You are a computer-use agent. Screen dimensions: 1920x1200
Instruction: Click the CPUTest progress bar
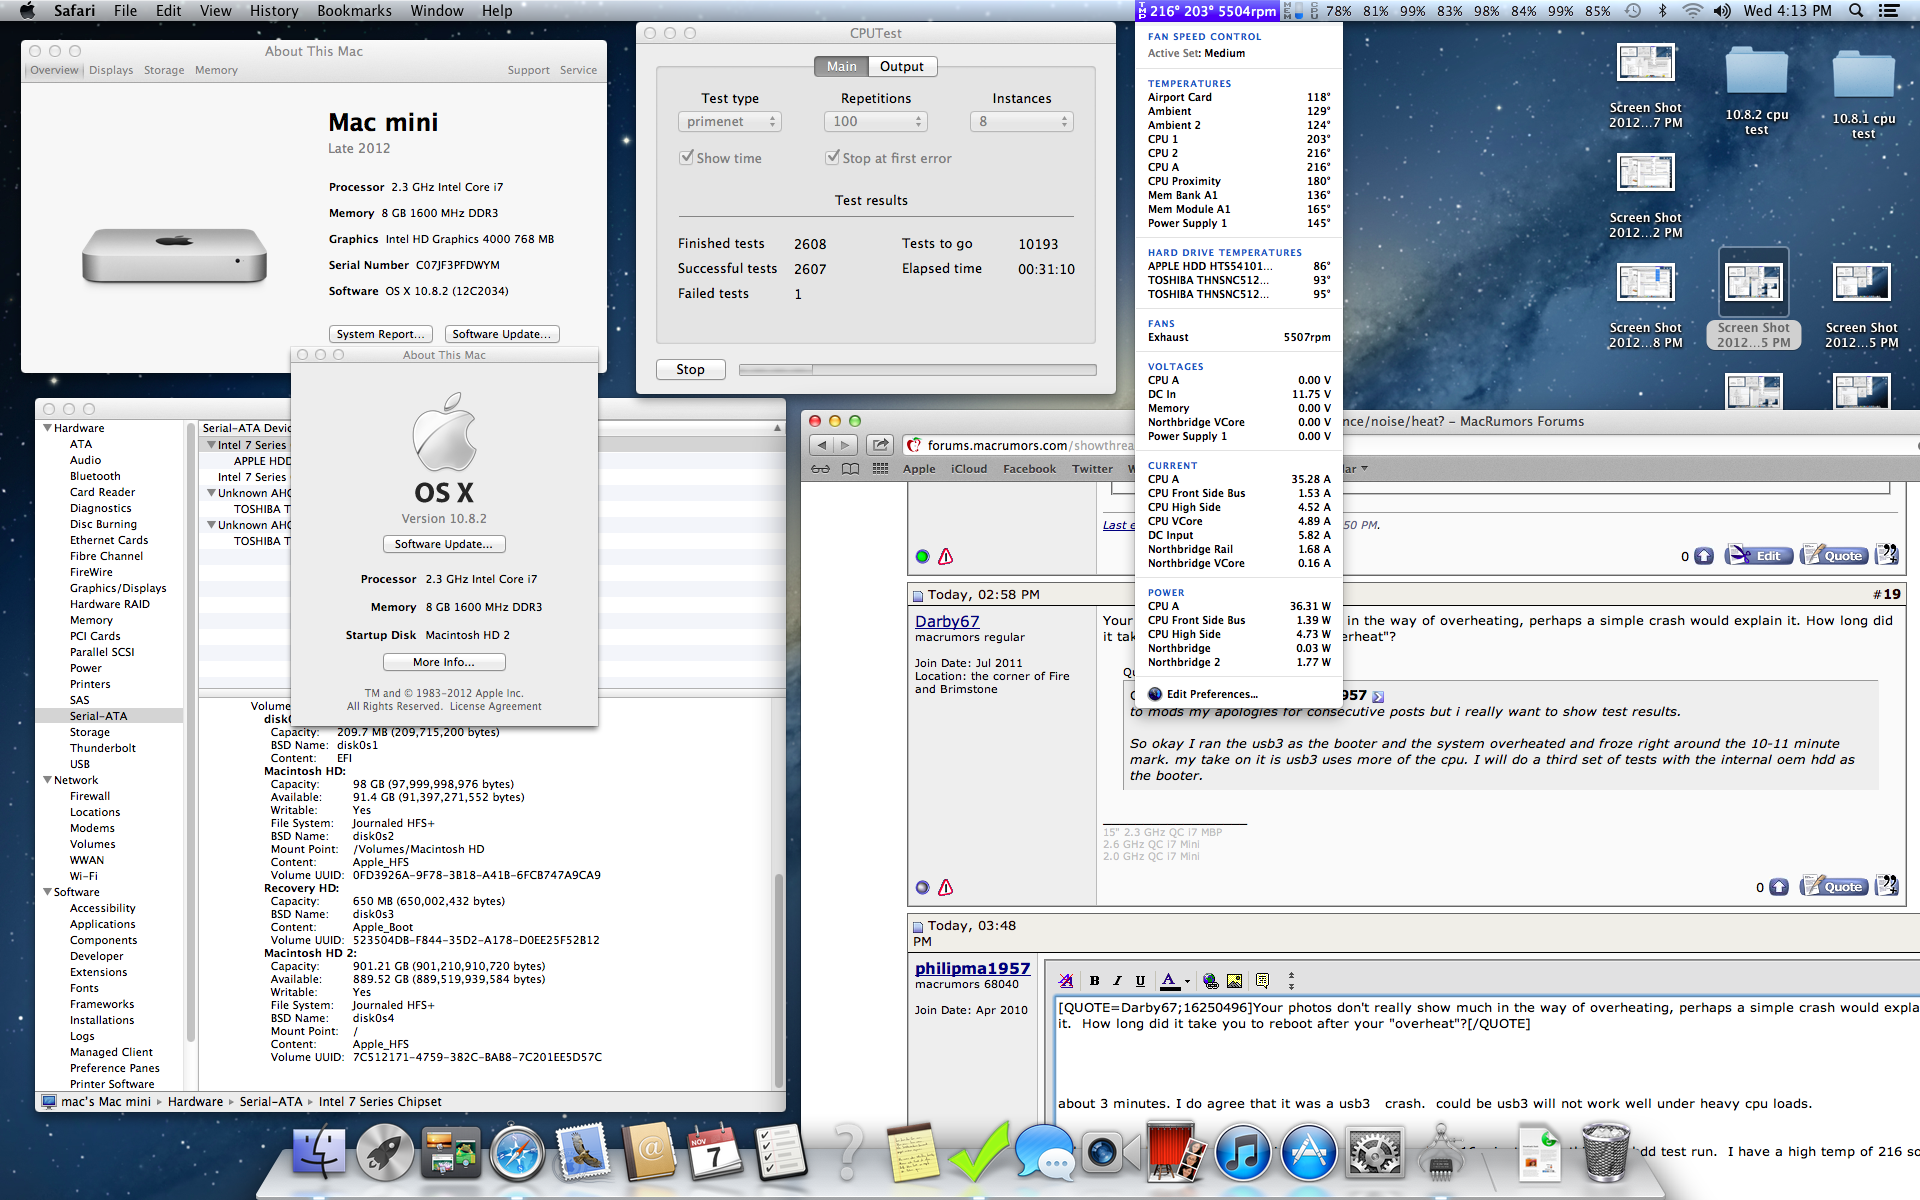pyautogui.click(x=917, y=369)
